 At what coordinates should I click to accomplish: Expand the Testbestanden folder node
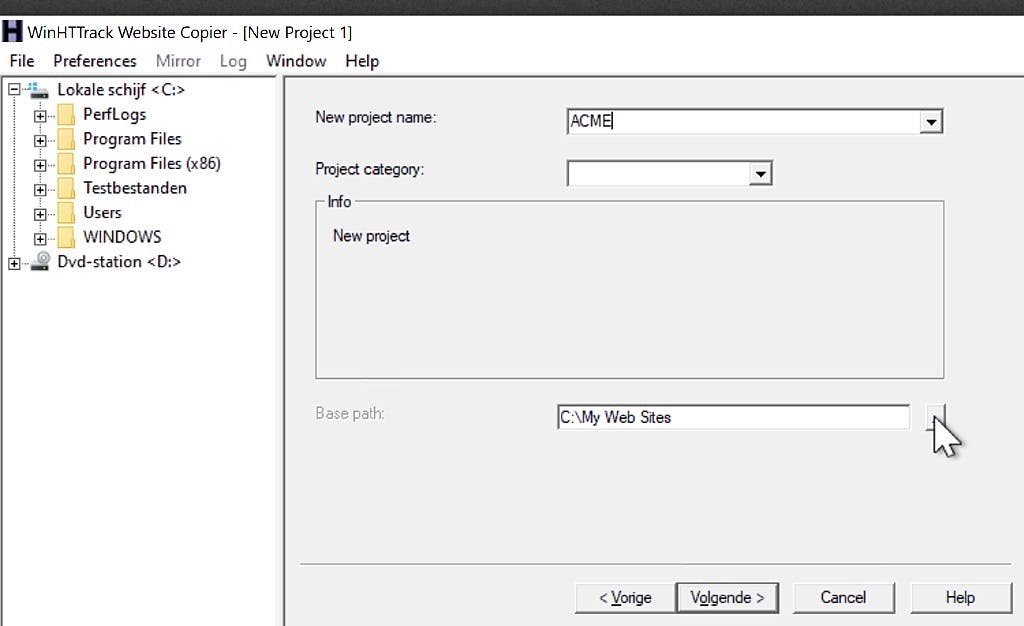pyautogui.click(x=40, y=190)
